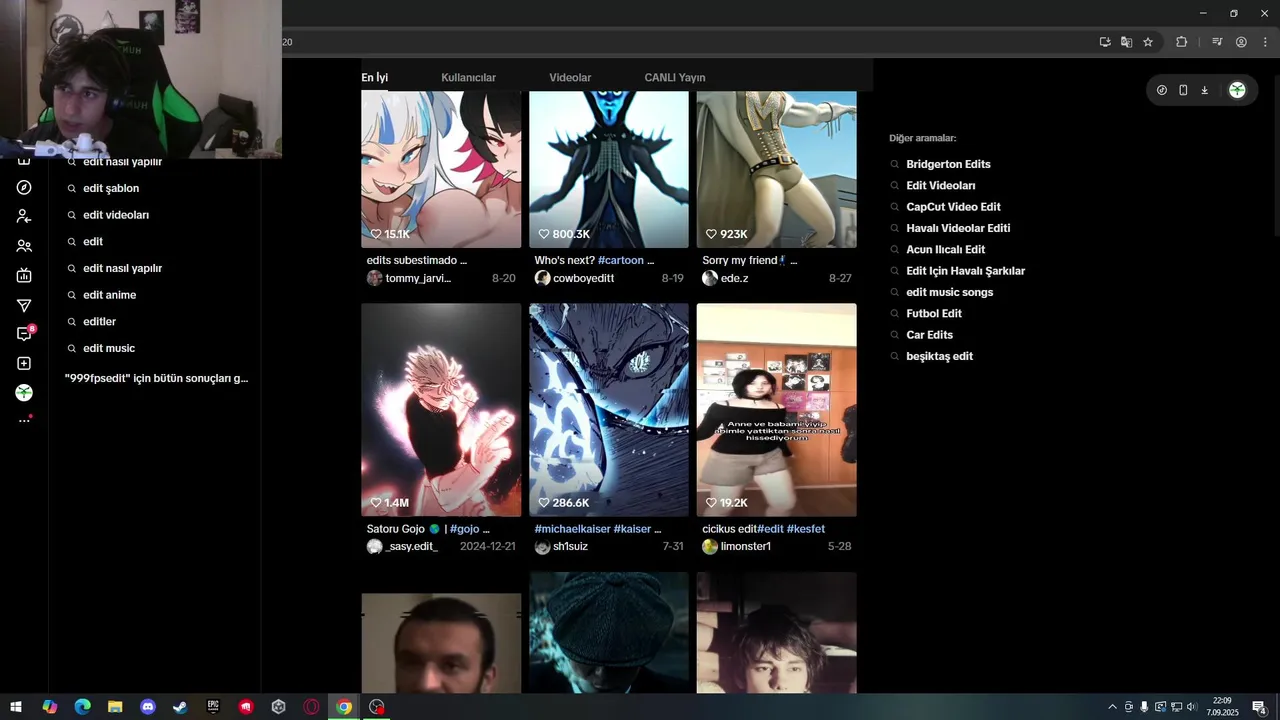This screenshot has width=1280, height=720.
Task: Open Steam from the taskbar
Action: coord(180,707)
